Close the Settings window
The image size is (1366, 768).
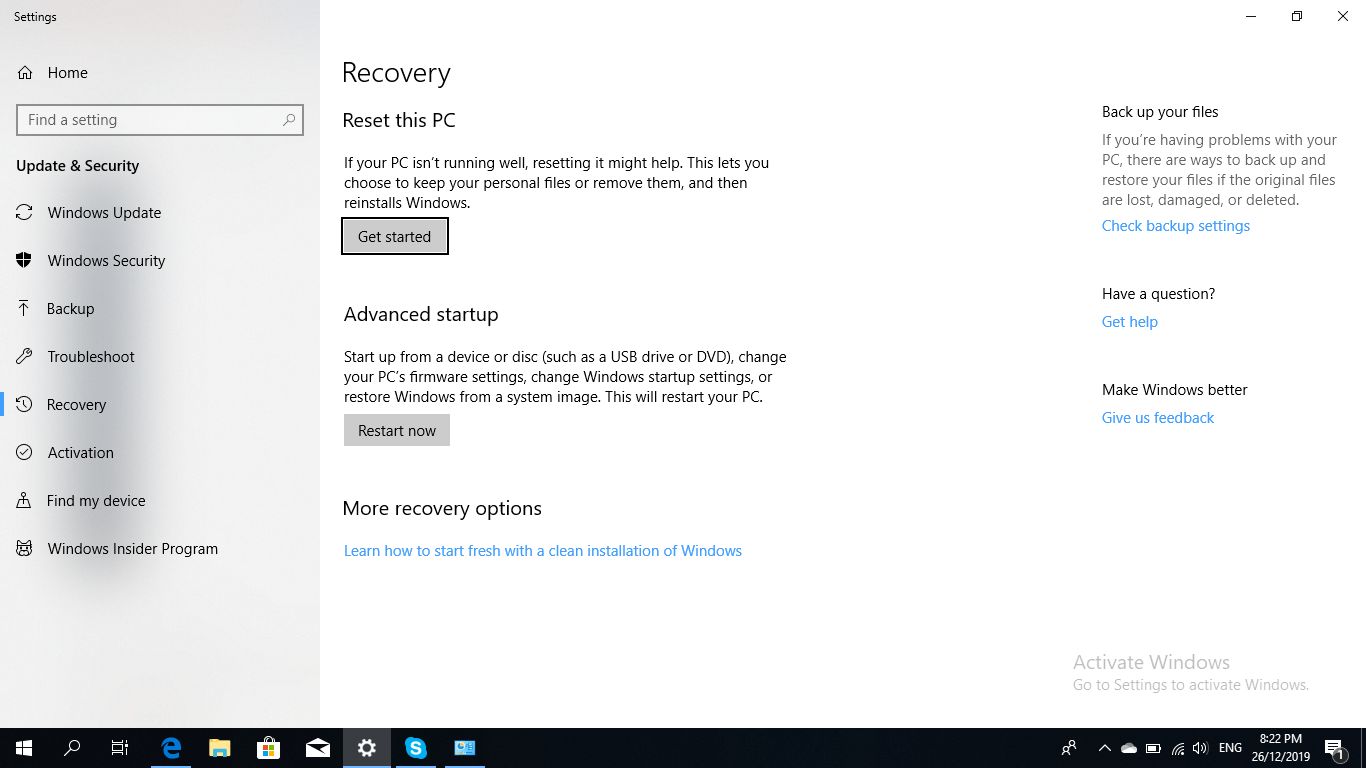1343,16
